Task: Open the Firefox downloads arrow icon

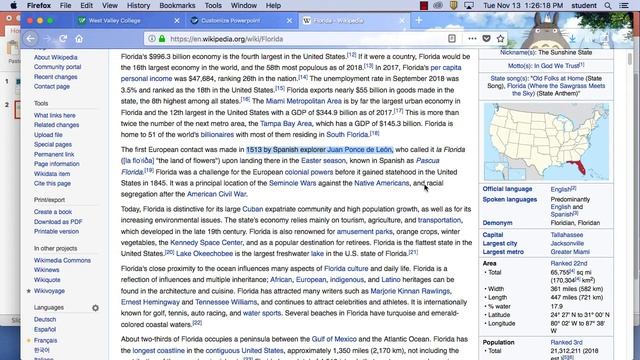Action: coord(573,39)
